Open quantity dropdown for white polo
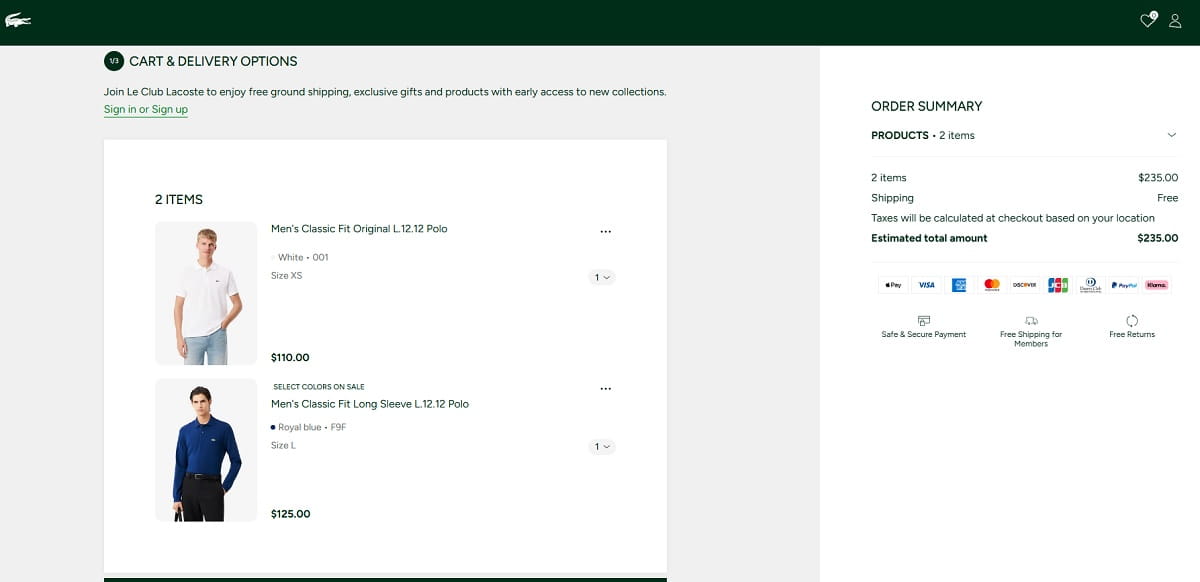1200x582 pixels. (x=602, y=277)
